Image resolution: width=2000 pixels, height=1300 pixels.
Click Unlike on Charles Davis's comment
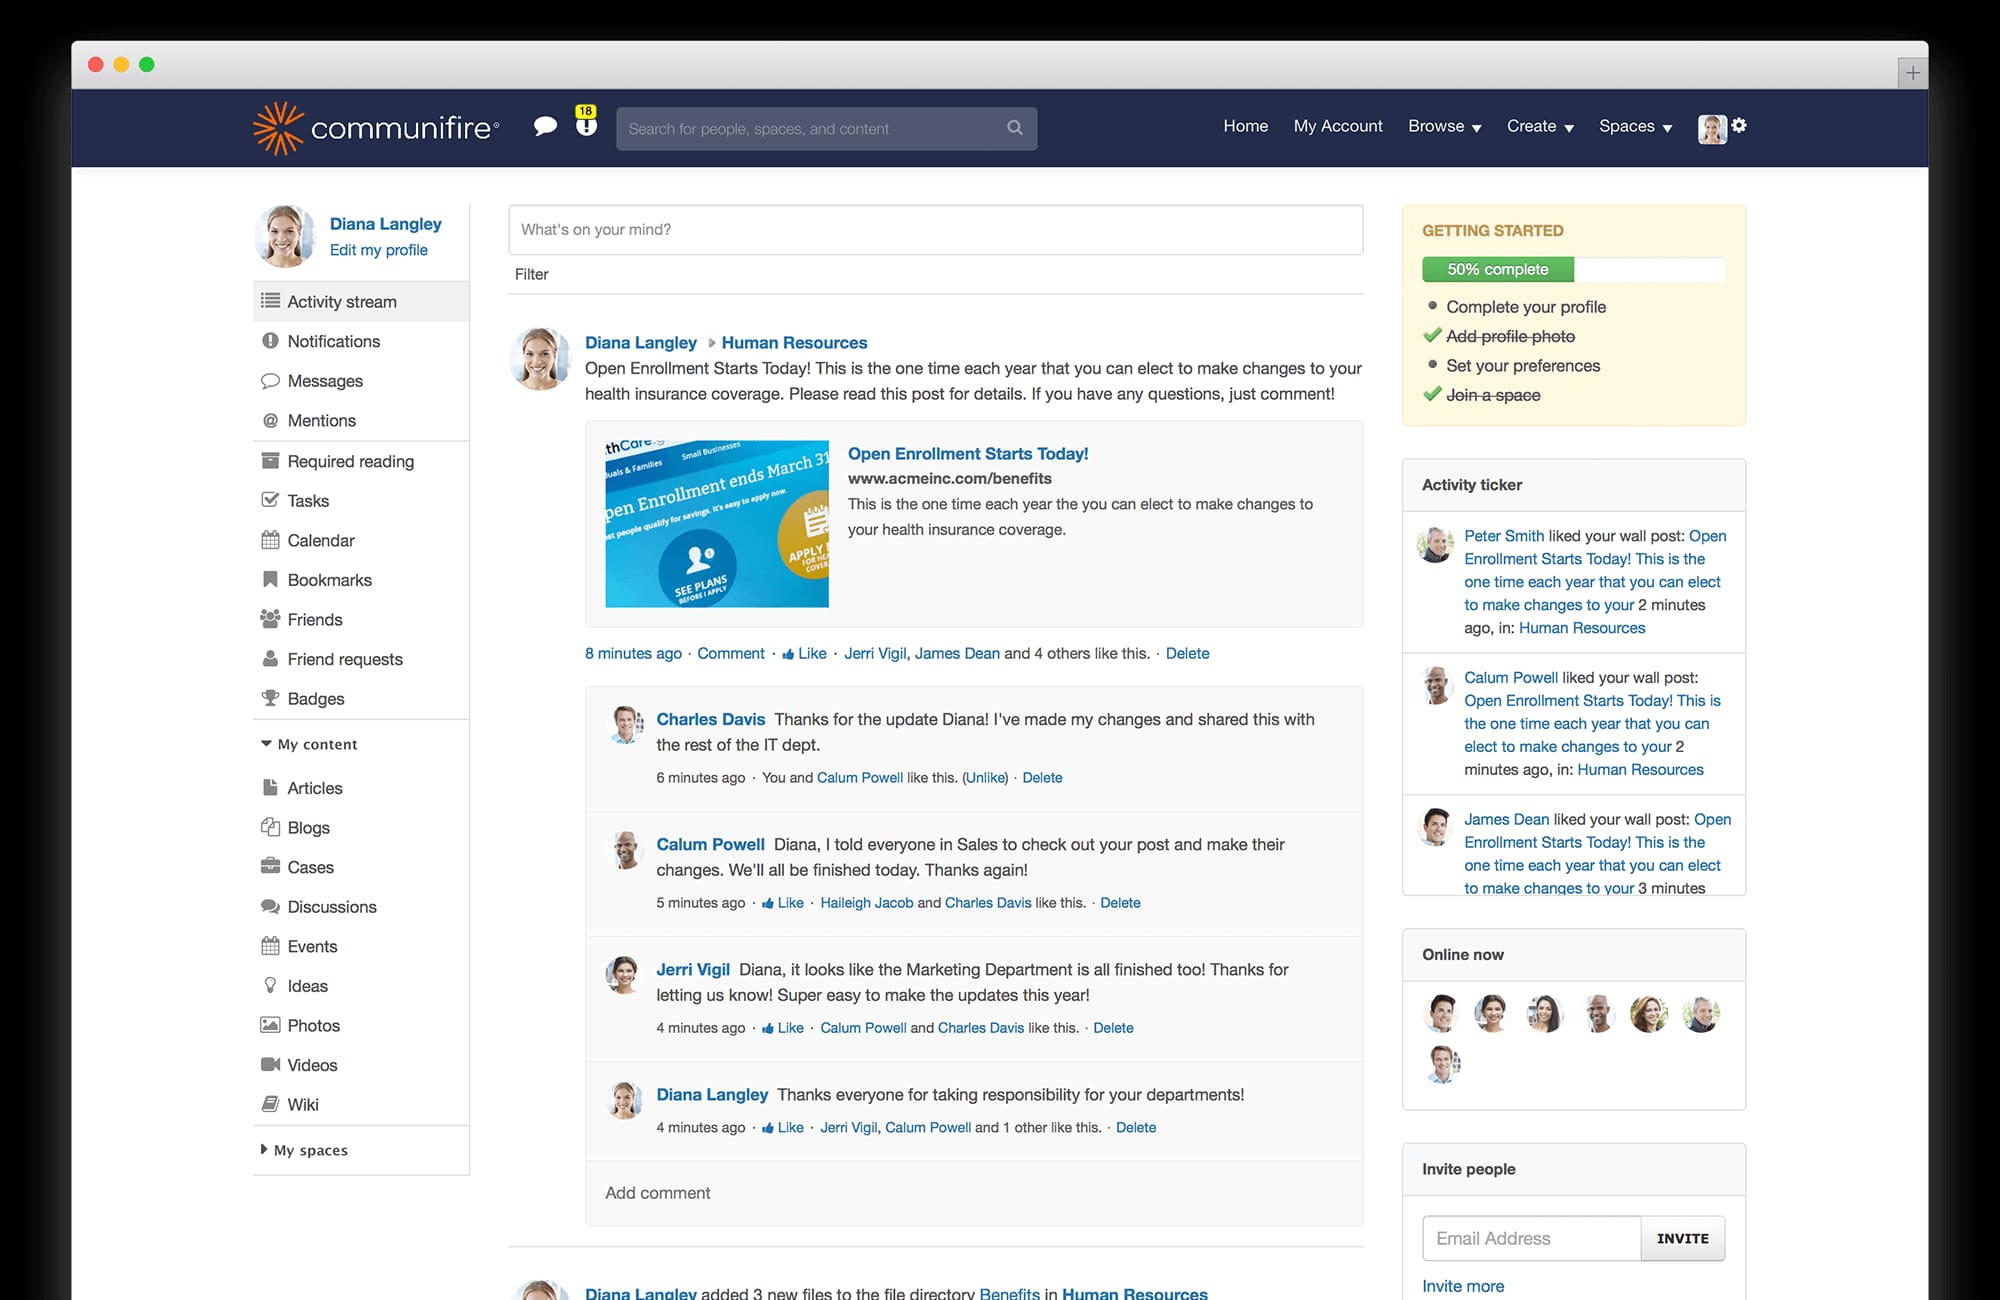click(x=985, y=777)
